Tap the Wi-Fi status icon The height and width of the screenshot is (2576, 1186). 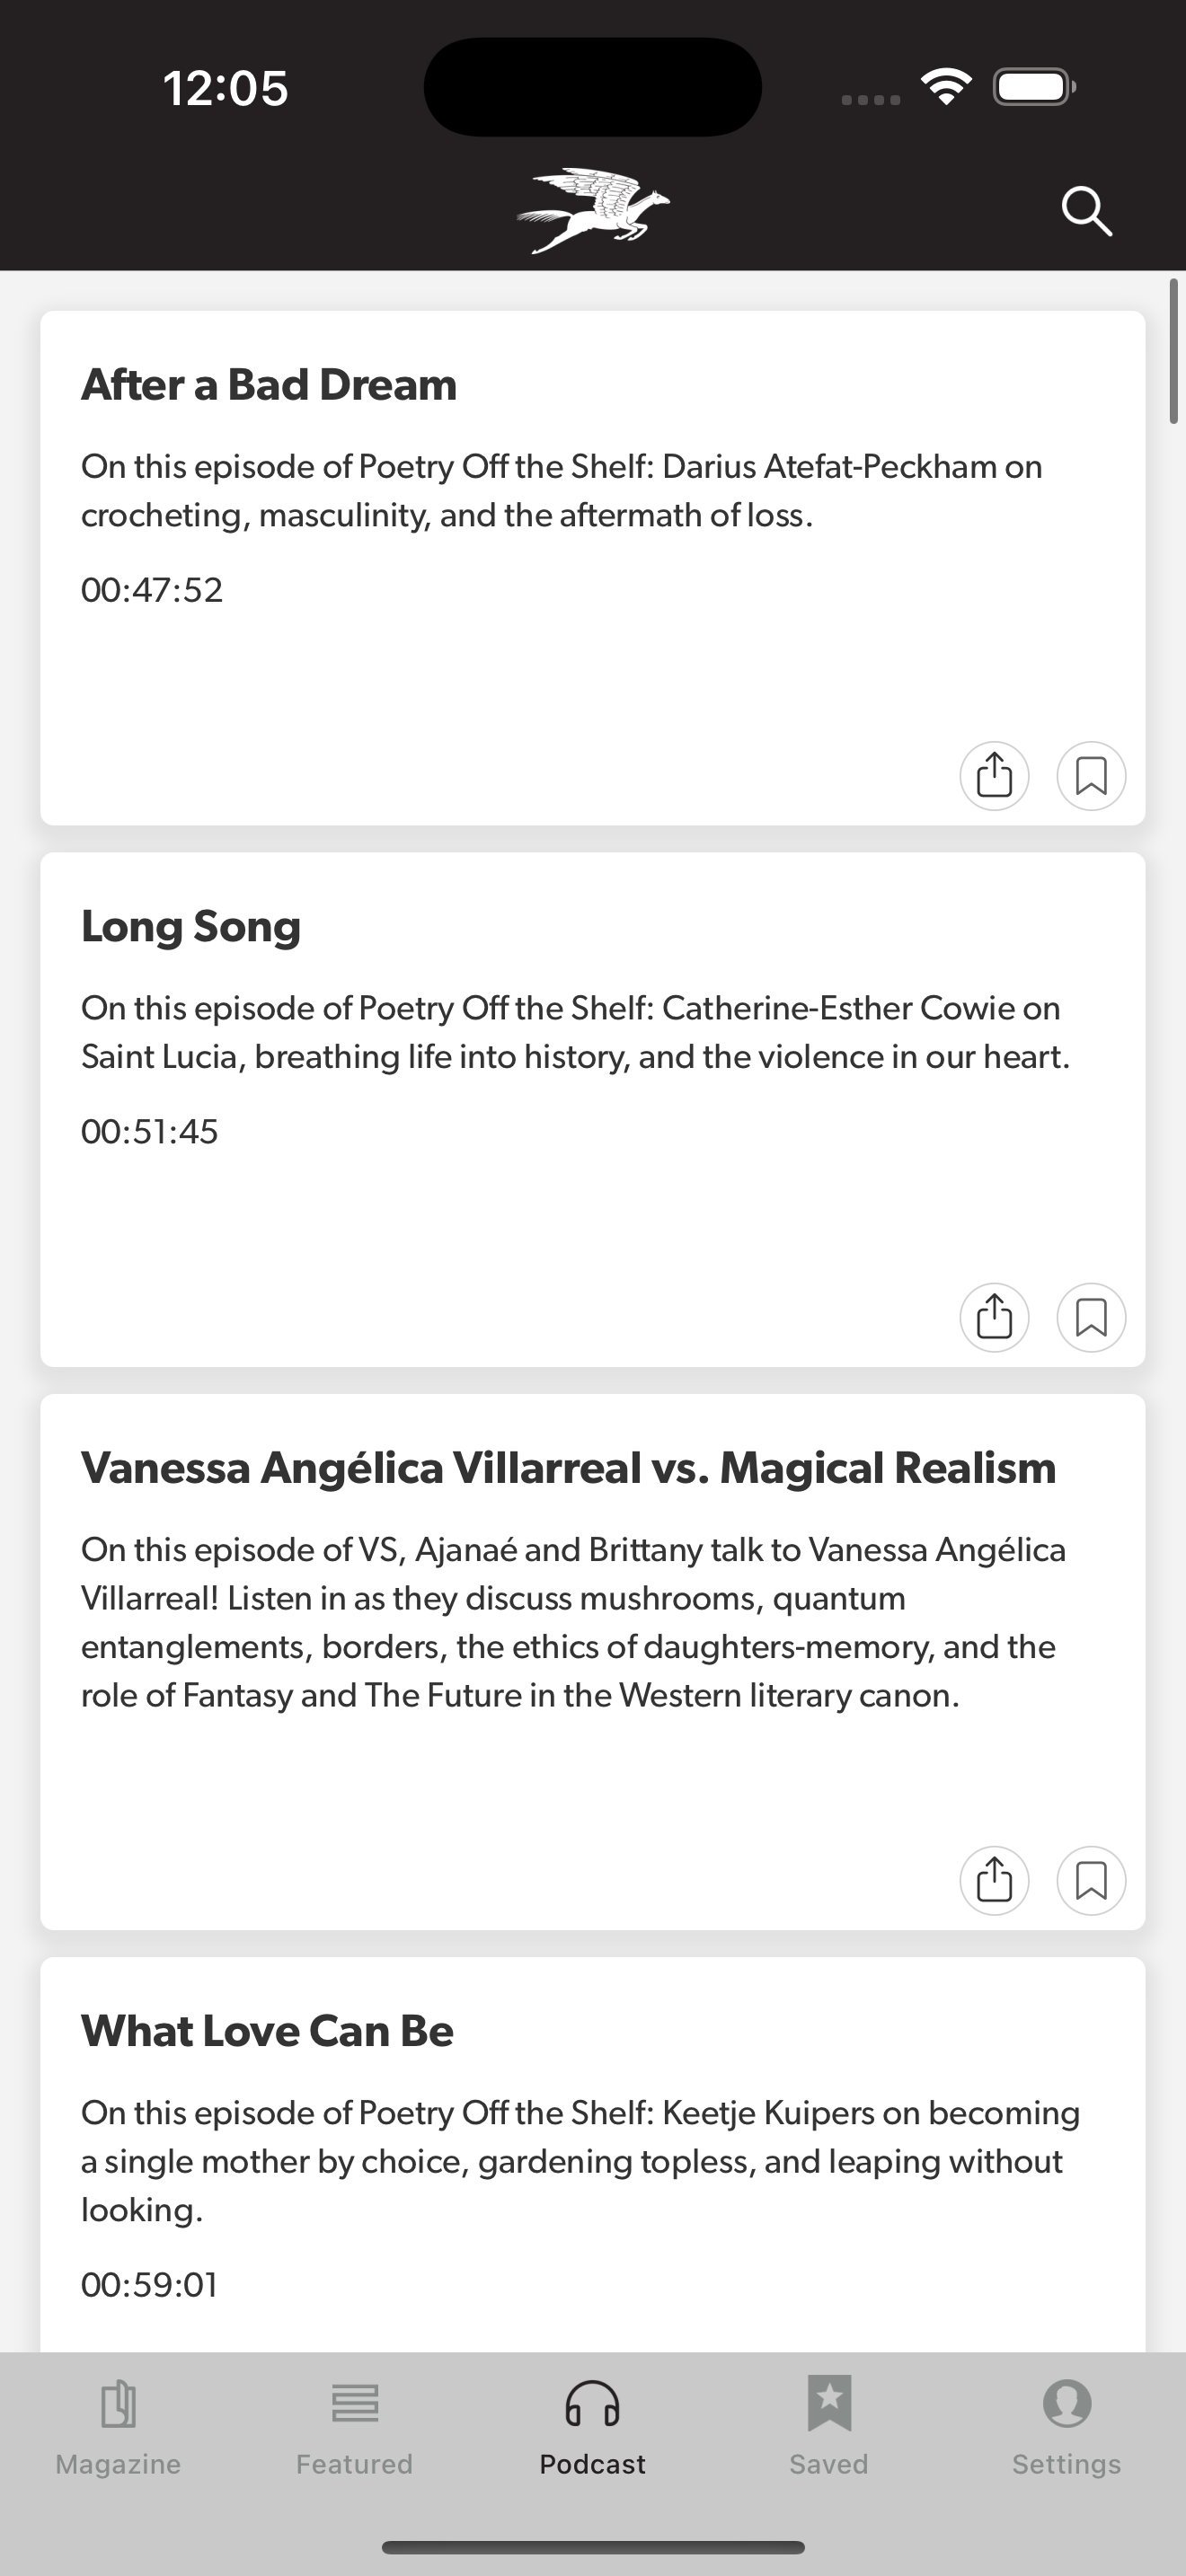click(x=946, y=87)
